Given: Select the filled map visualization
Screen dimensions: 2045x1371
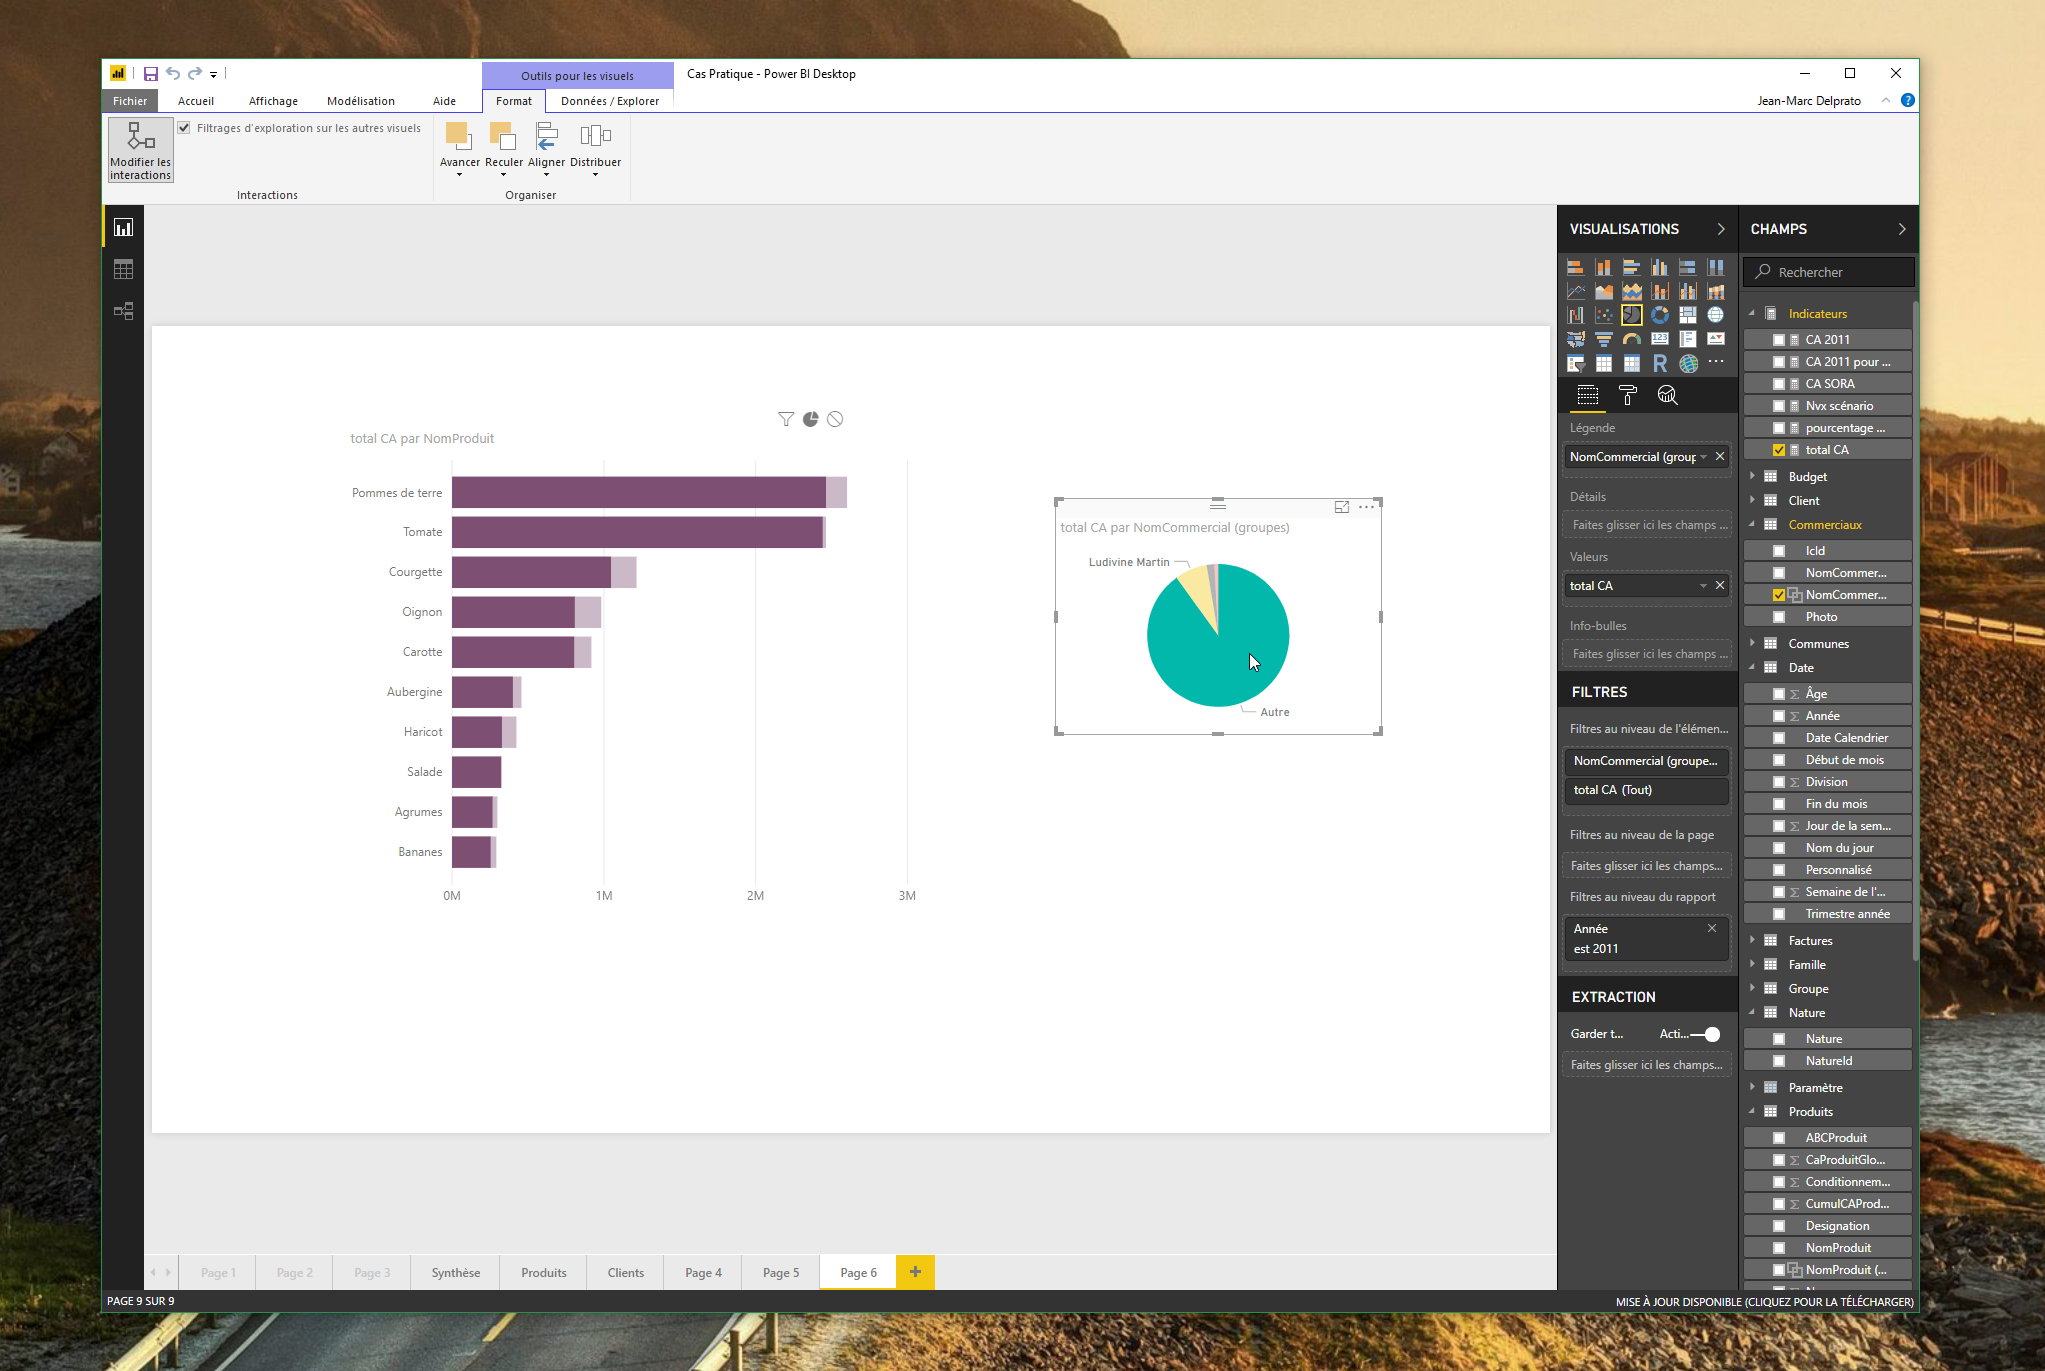Looking at the screenshot, I should click(1575, 339).
